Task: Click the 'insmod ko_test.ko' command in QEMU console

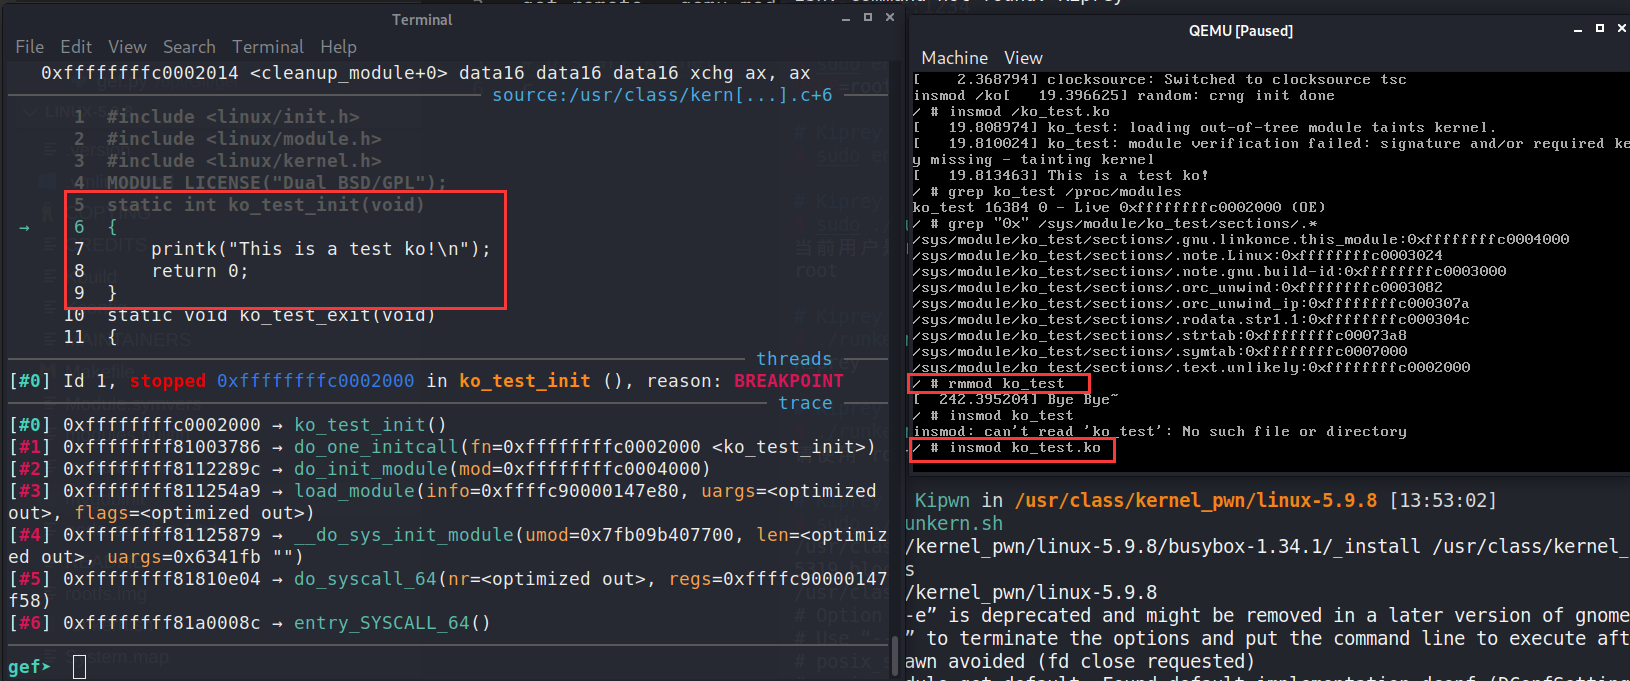Action: [x=1024, y=448]
